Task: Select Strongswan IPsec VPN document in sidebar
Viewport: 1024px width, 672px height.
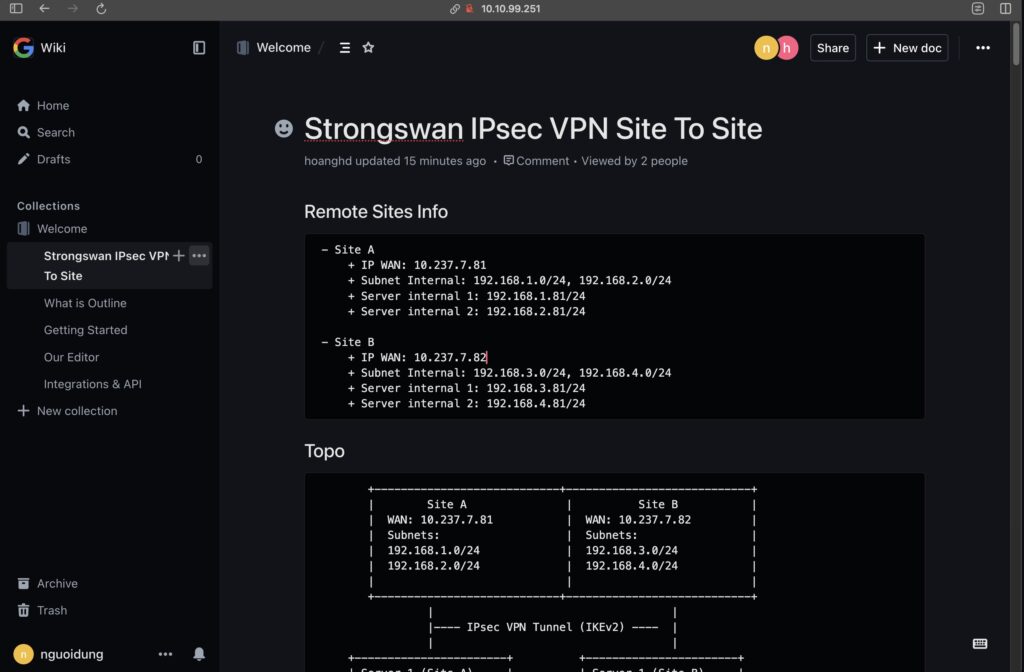Action: pyautogui.click(x=104, y=266)
